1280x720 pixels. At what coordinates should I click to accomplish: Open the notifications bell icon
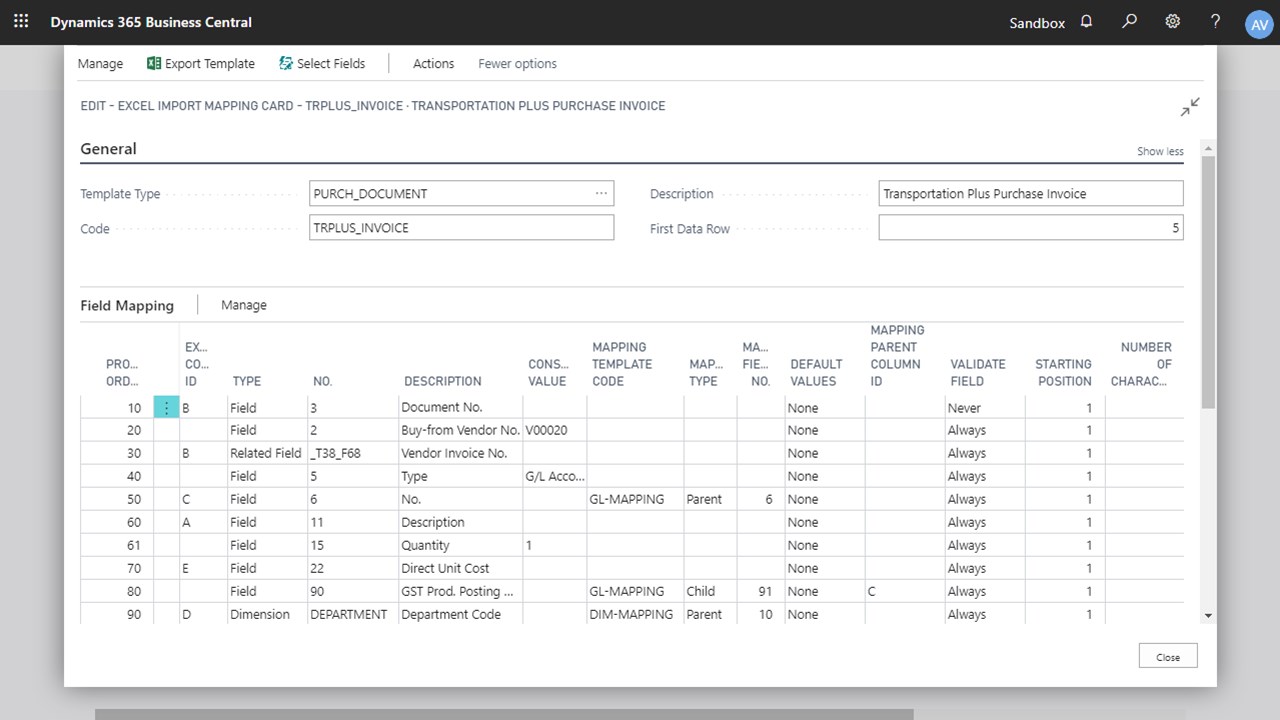click(x=1087, y=21)
